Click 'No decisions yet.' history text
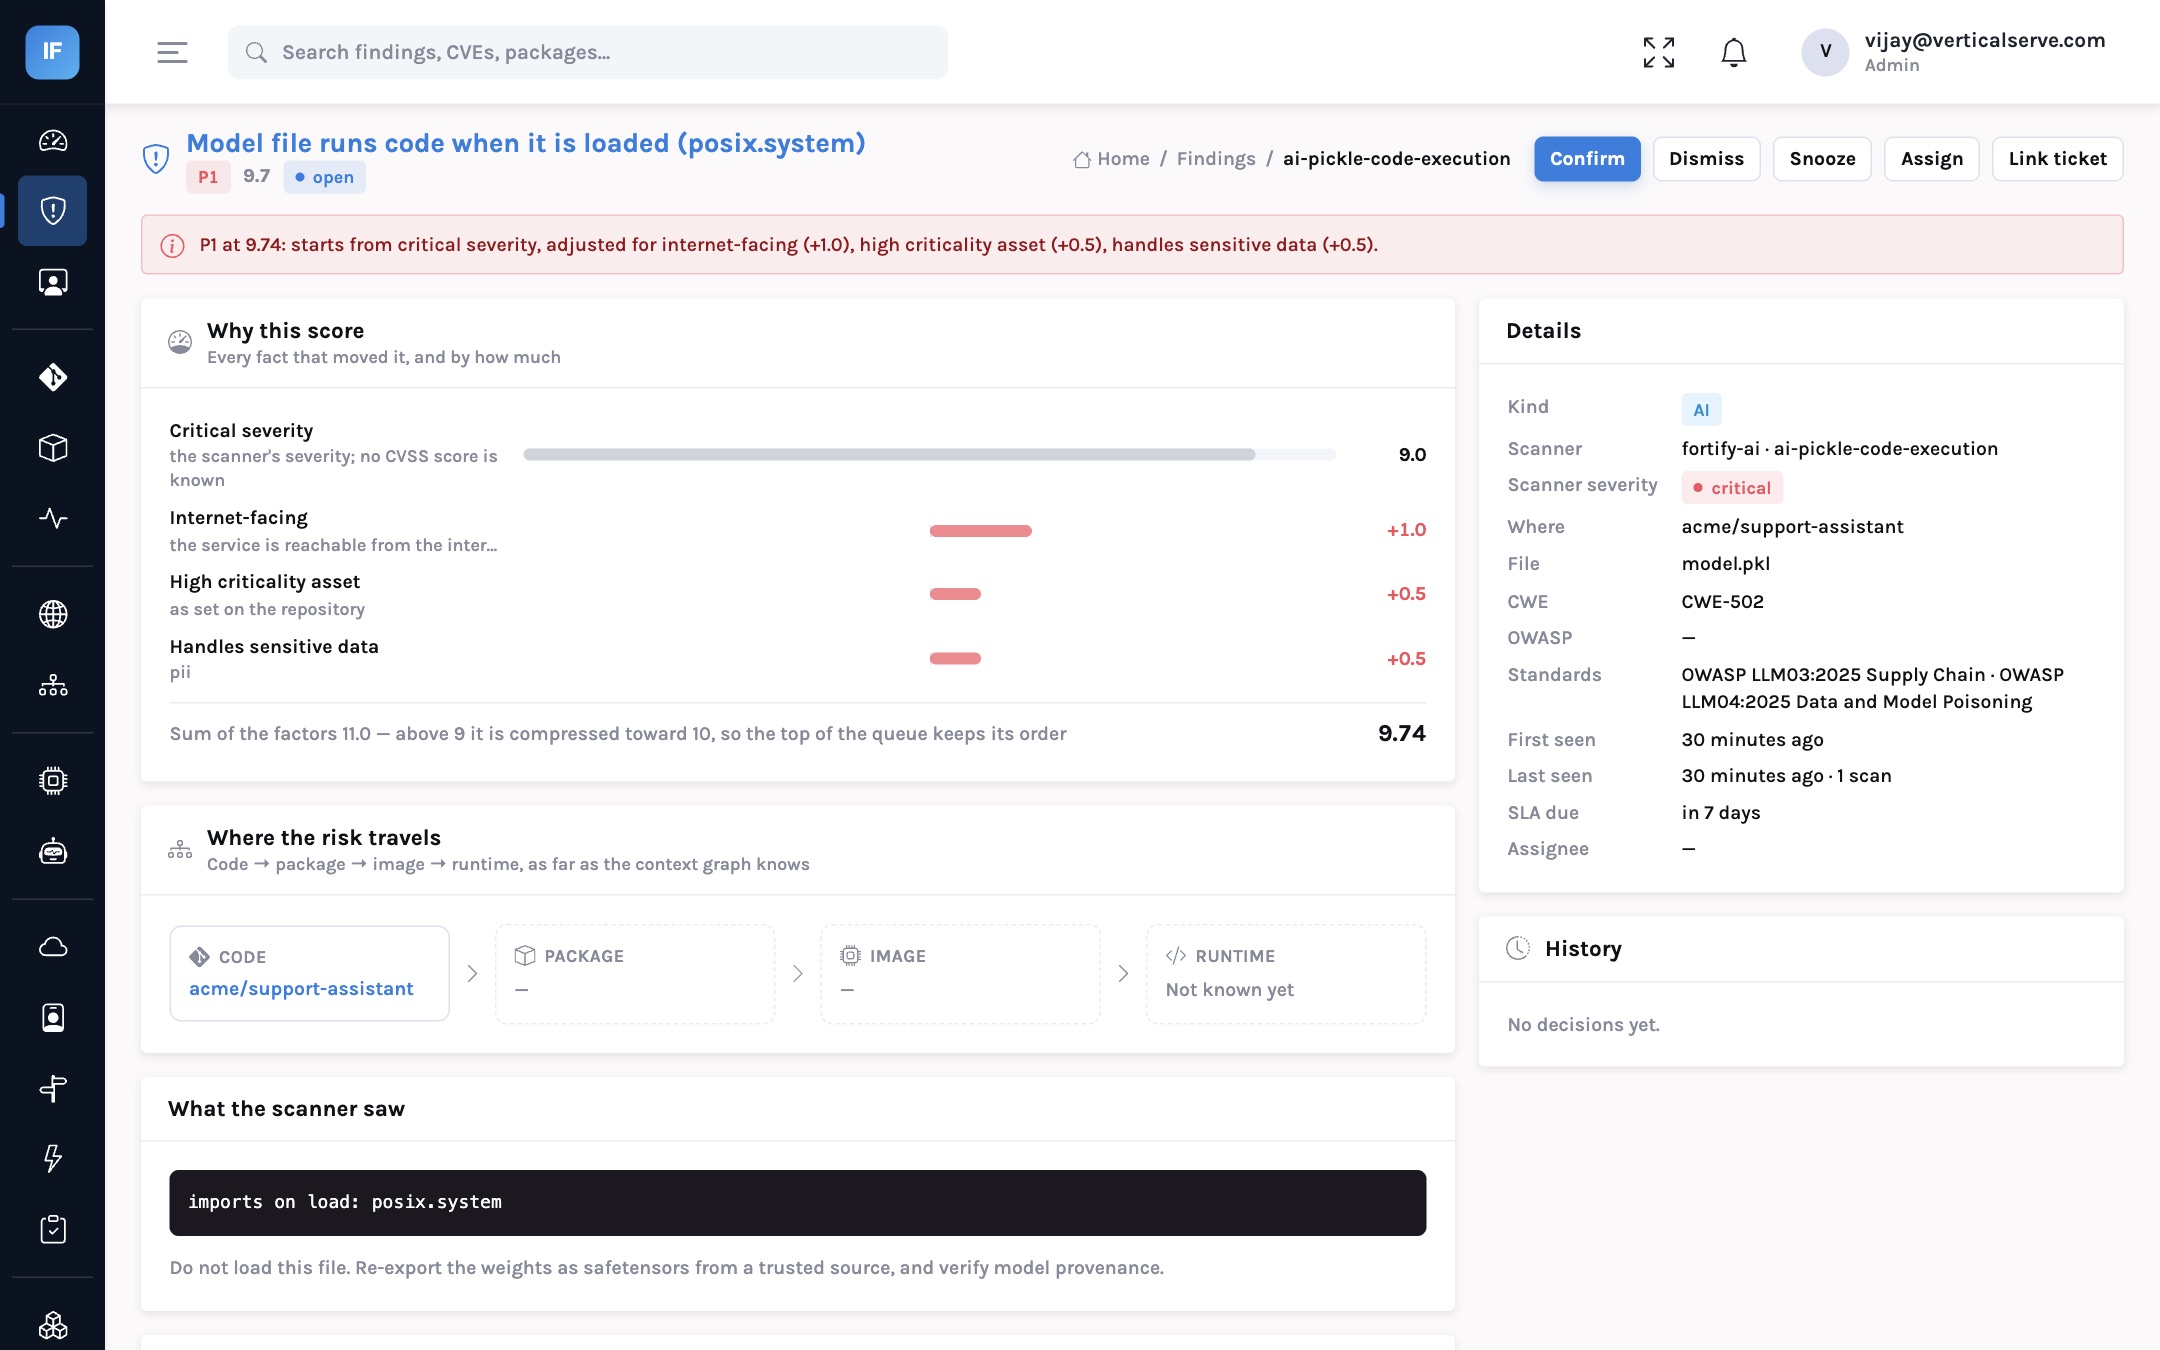This screenshot has width=2160, height=1350. 1583,1025
